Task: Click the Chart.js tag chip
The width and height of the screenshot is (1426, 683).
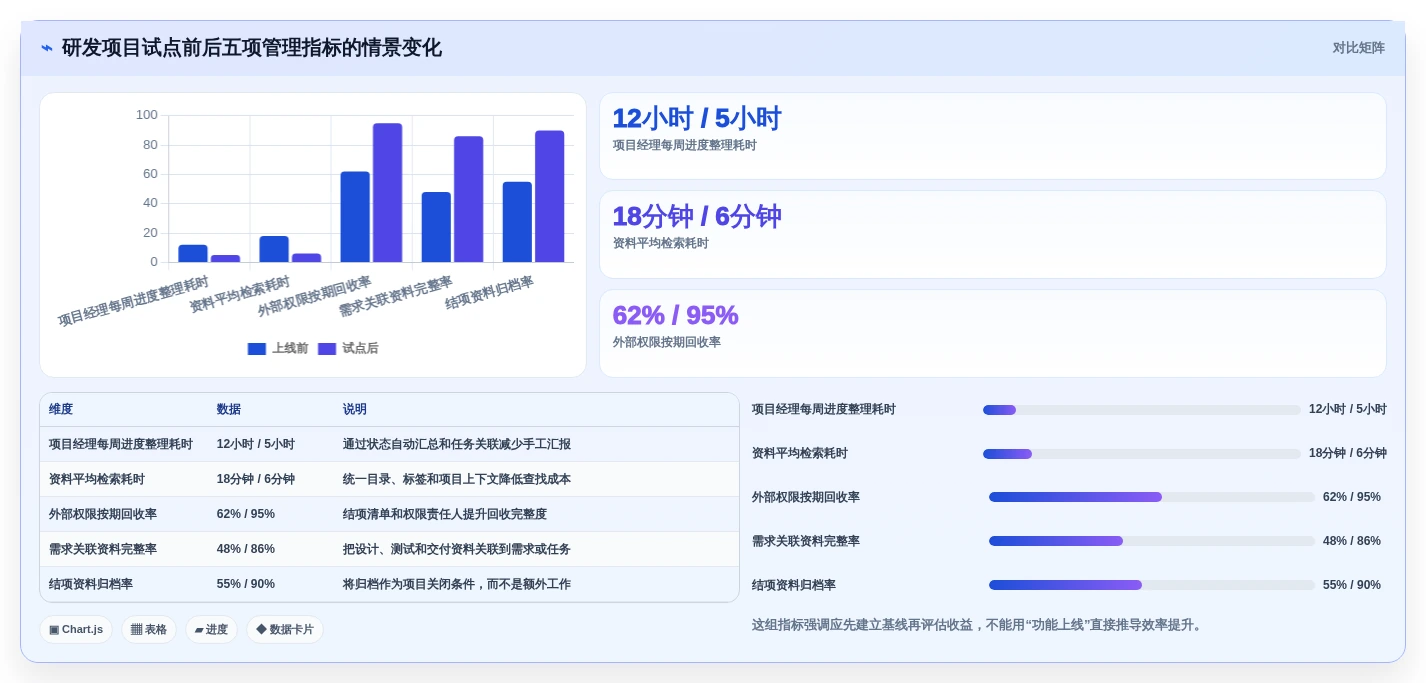Action: point(76,629)
